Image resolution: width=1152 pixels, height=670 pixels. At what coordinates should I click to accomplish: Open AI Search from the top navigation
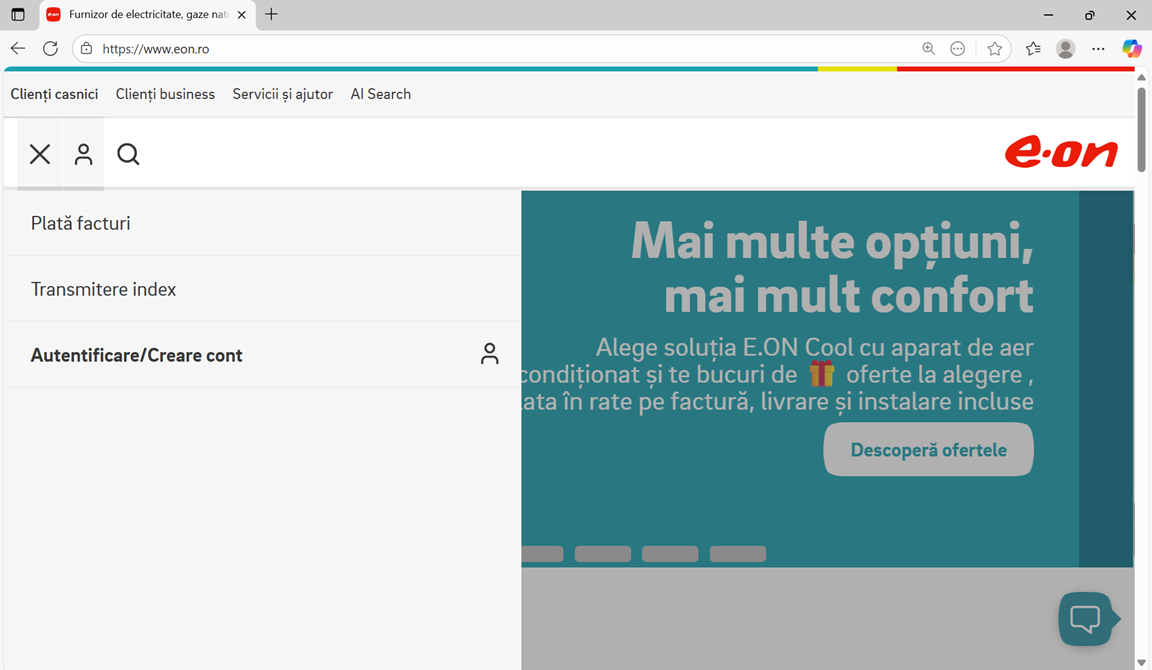[x=381, y=93]
